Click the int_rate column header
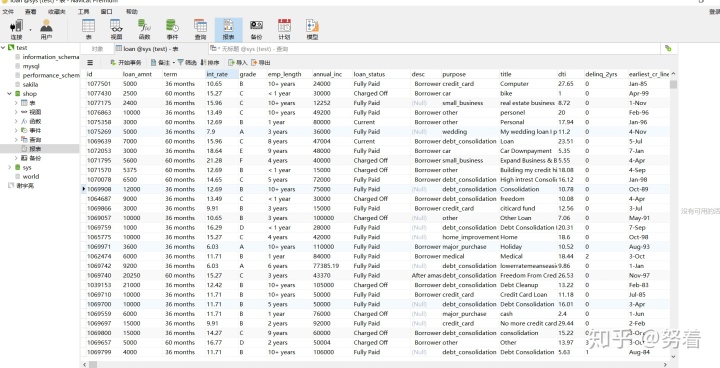Viewport: 720px width, 368px height. pos(222,74)
